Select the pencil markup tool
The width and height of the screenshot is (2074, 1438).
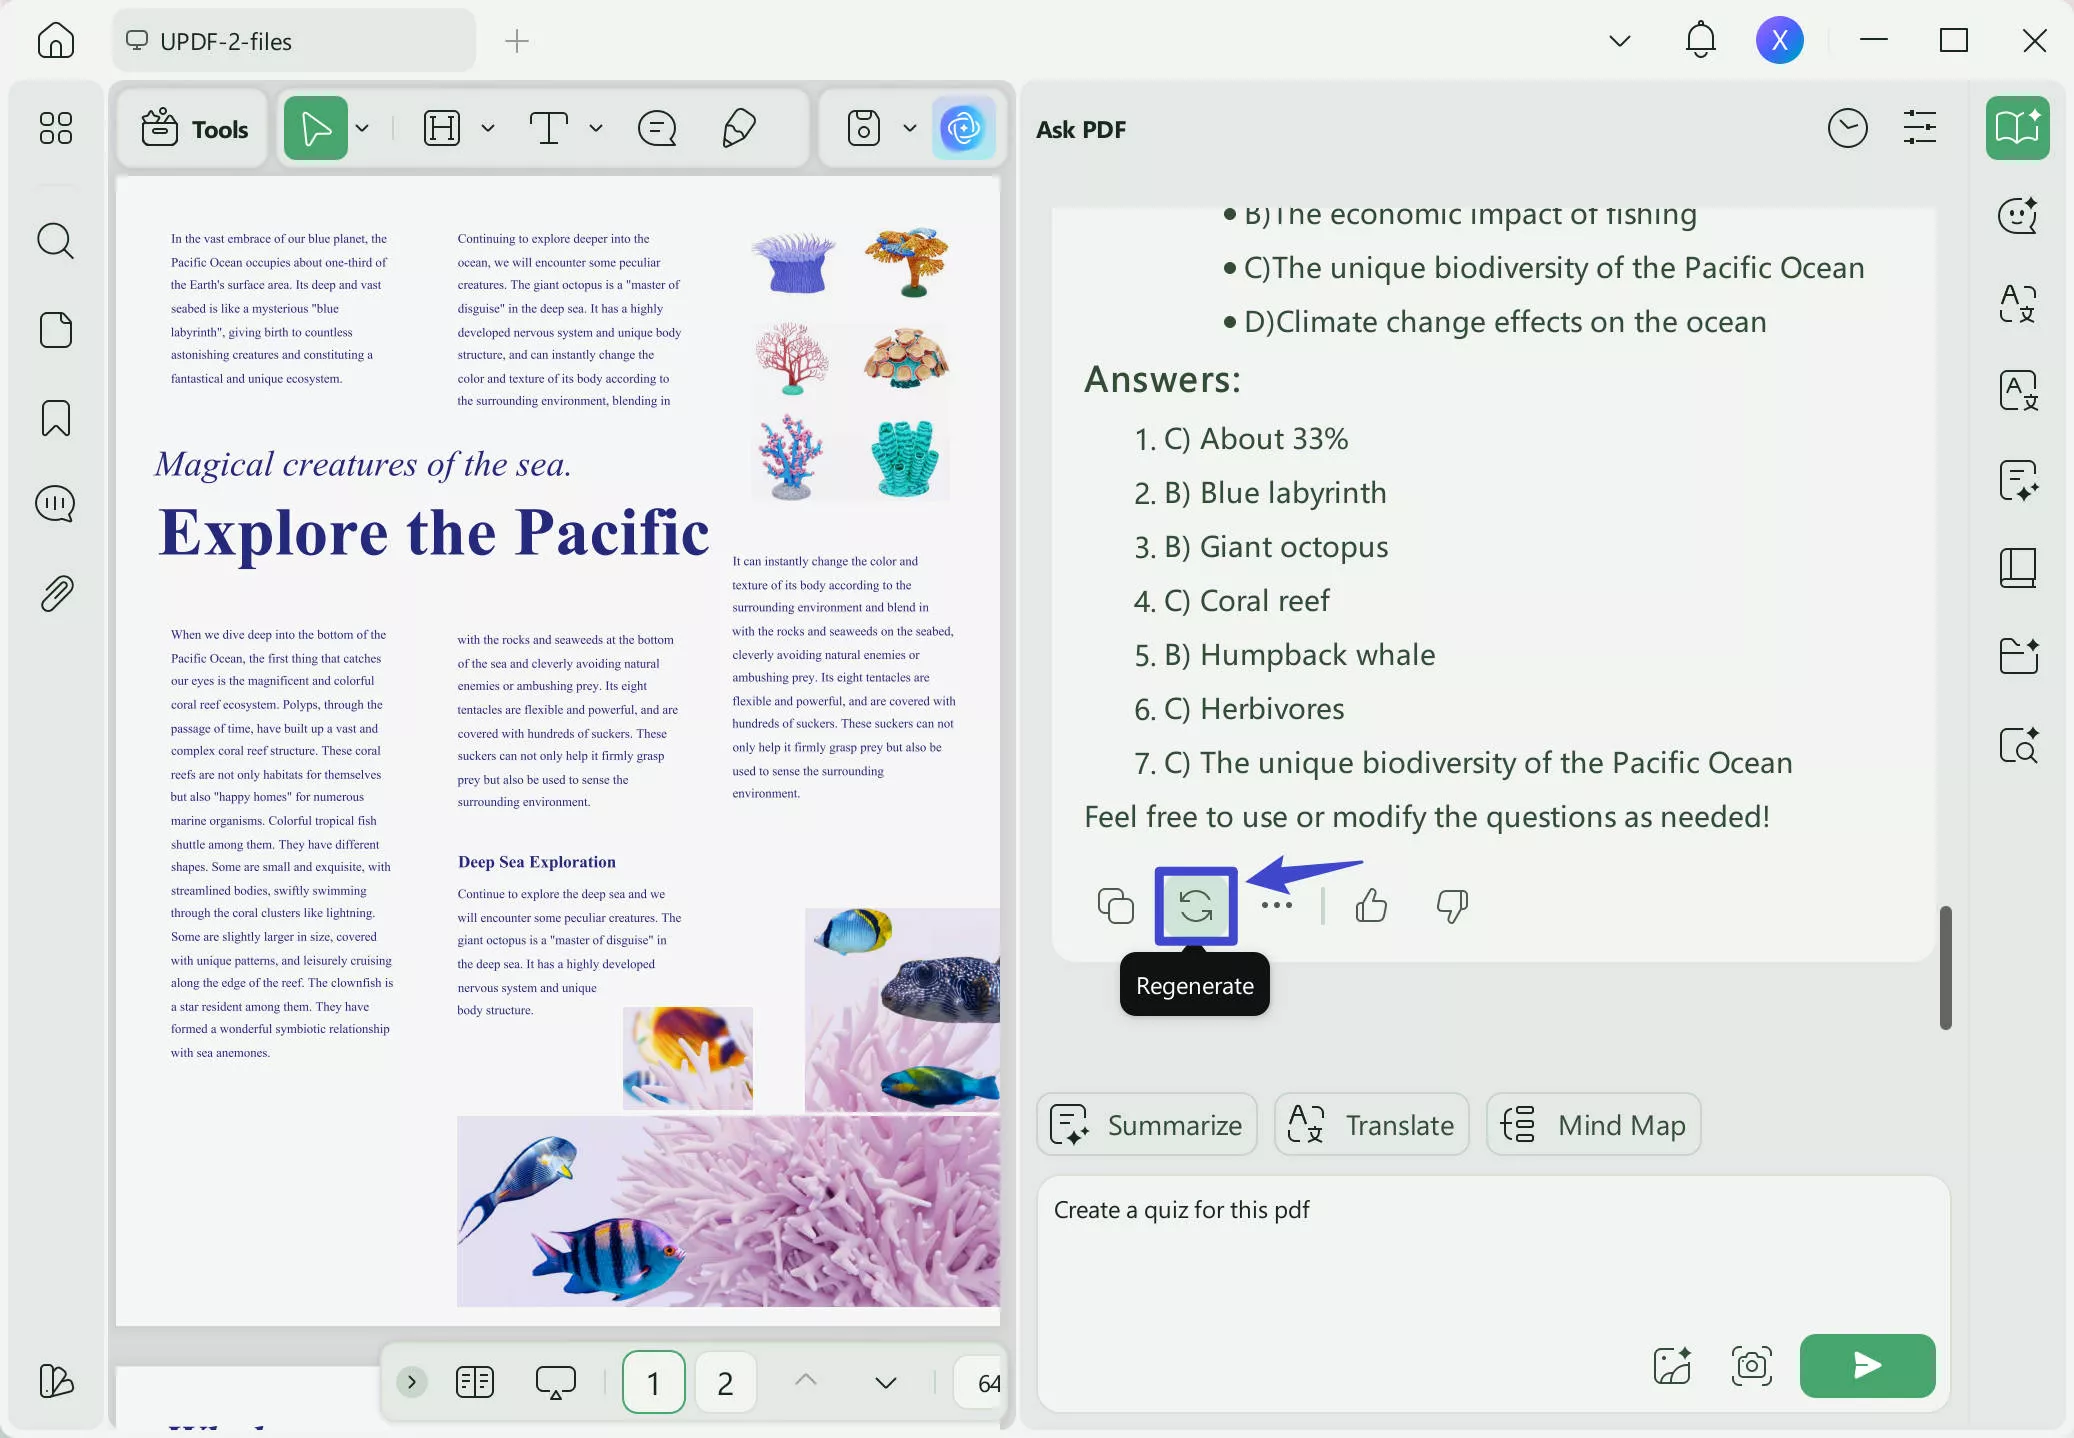coord(739,128)
